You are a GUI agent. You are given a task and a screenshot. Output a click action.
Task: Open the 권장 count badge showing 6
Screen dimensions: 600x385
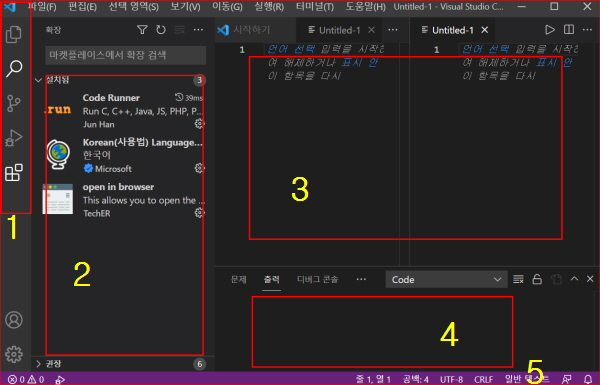(199, 364)
